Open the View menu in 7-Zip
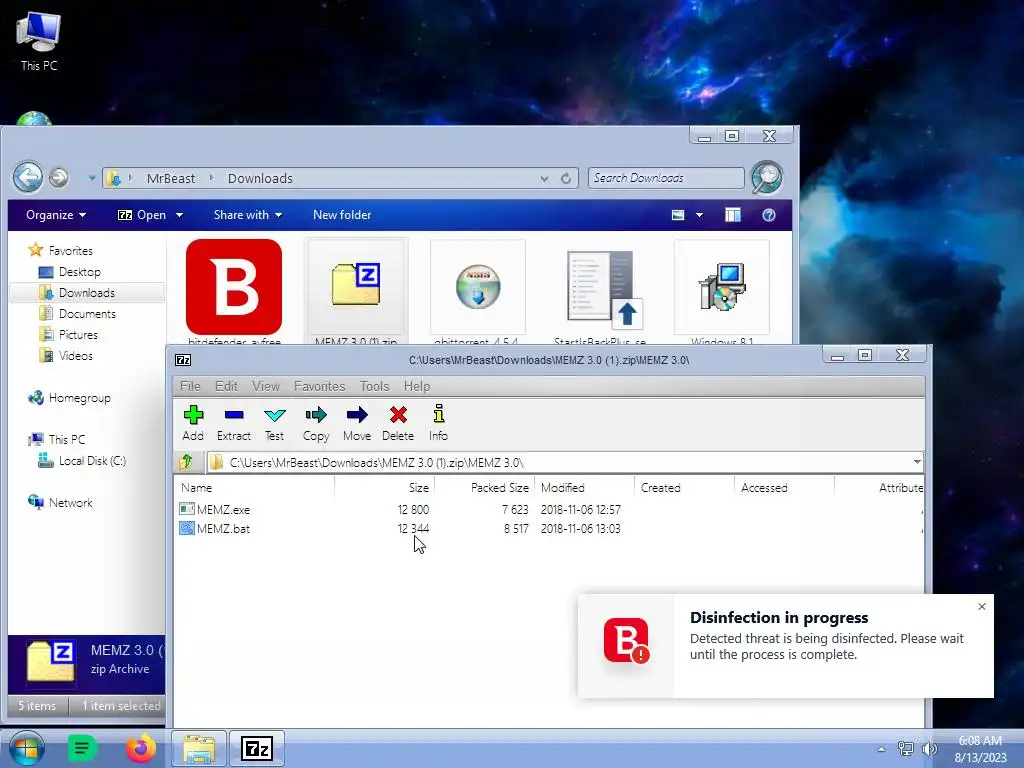This screenshot has height=768, width=1024. coord(266,386)
